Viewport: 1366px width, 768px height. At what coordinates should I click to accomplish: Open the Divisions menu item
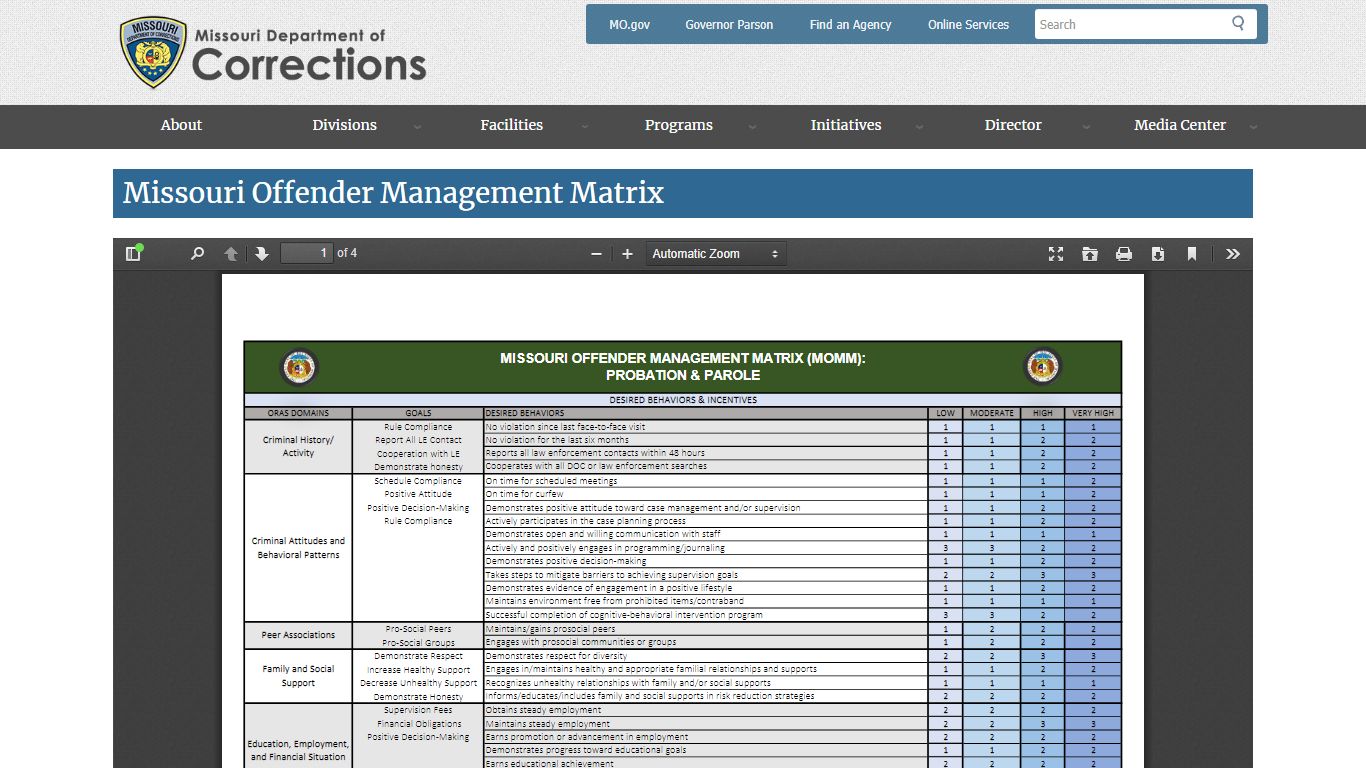pyautogui.click(x=344, y=125)
